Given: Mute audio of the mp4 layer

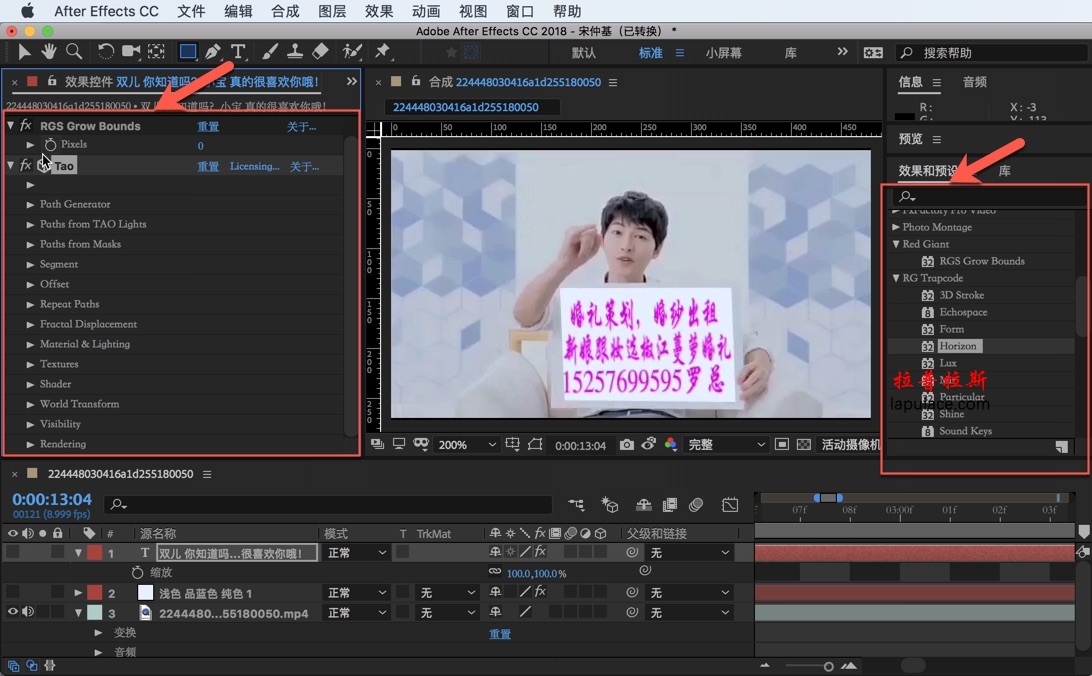Looking at the screenshot, I should tap(28, 612).
